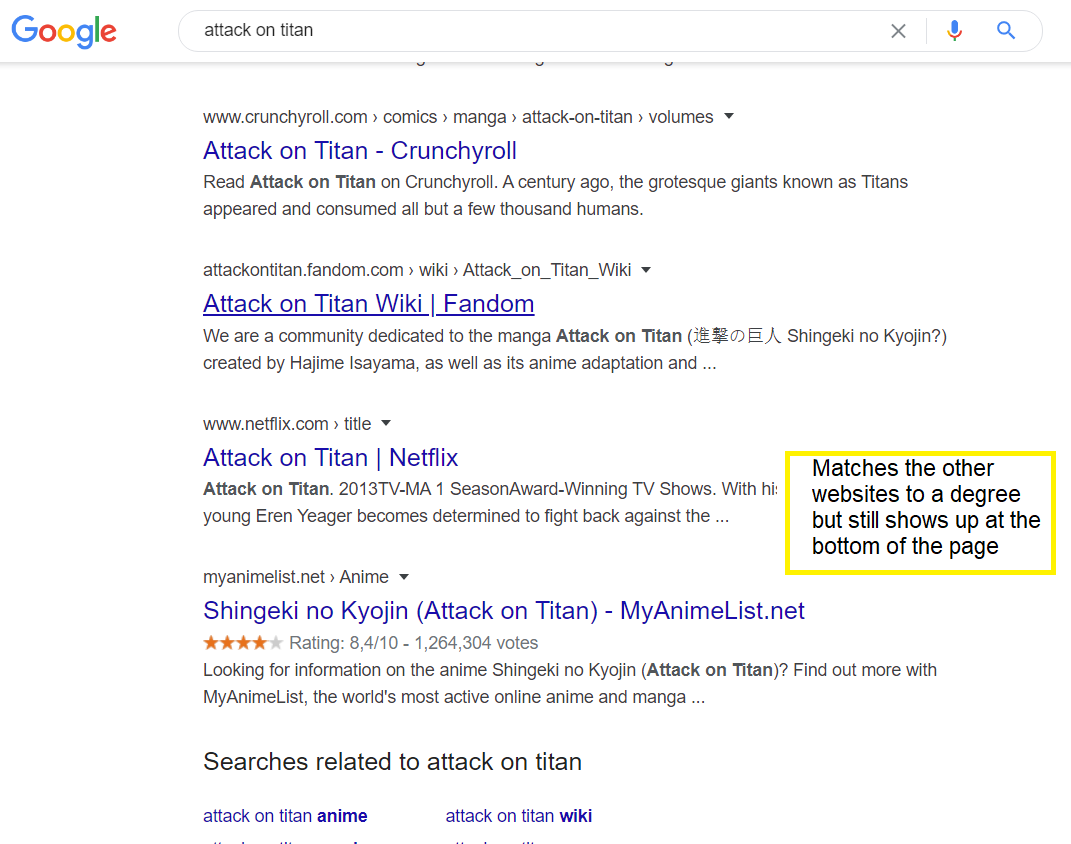Select related search attack on titan wiki
This screenshot has height=844, width=1071.
point(518,815)
